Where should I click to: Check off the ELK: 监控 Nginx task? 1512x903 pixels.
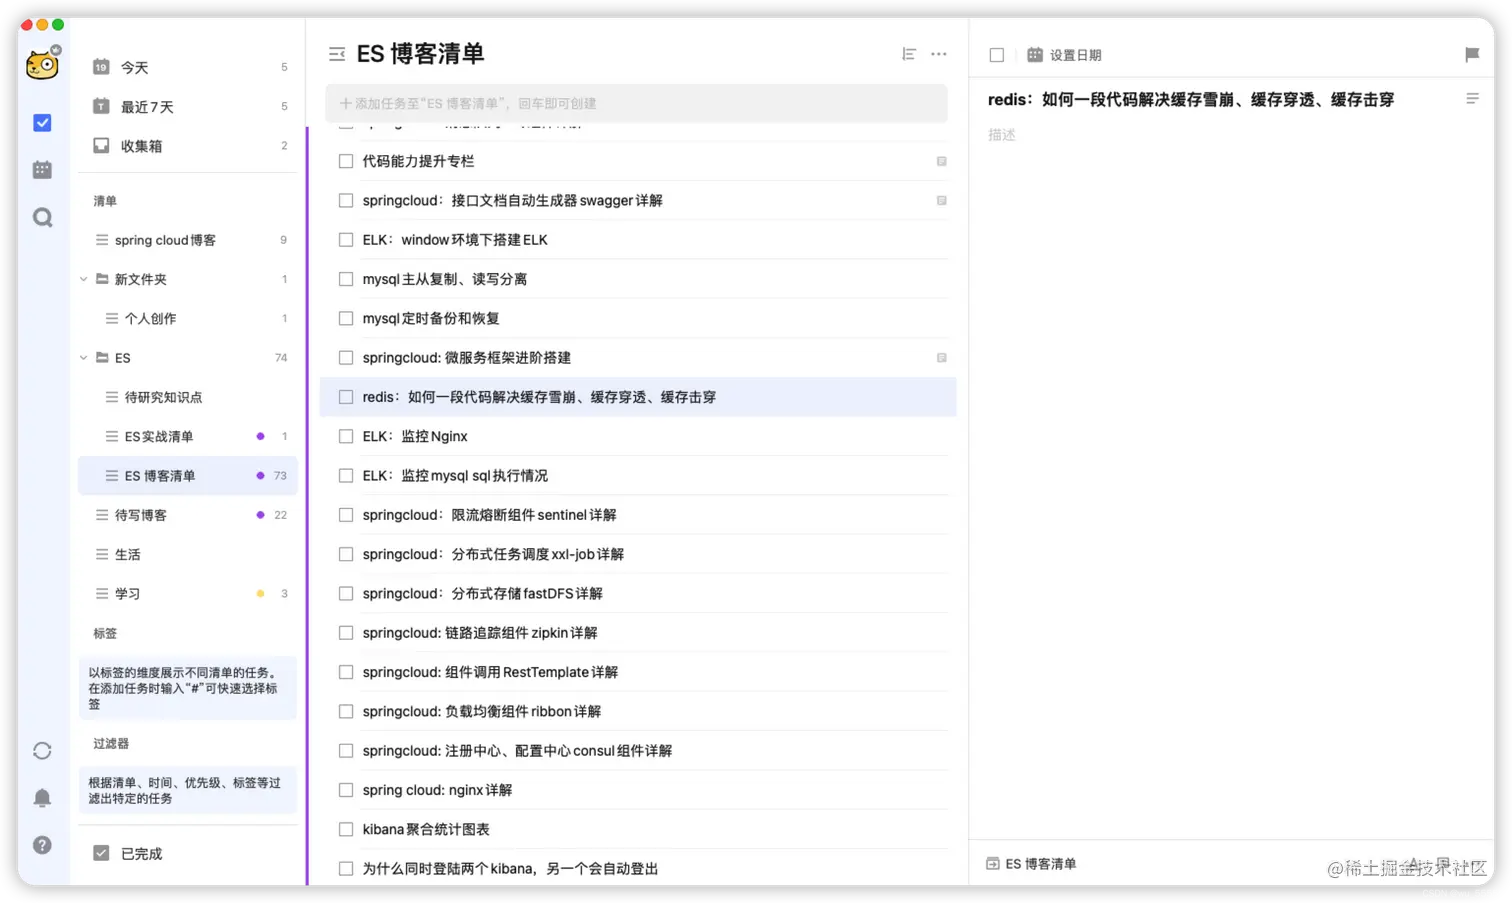[345, 436]
